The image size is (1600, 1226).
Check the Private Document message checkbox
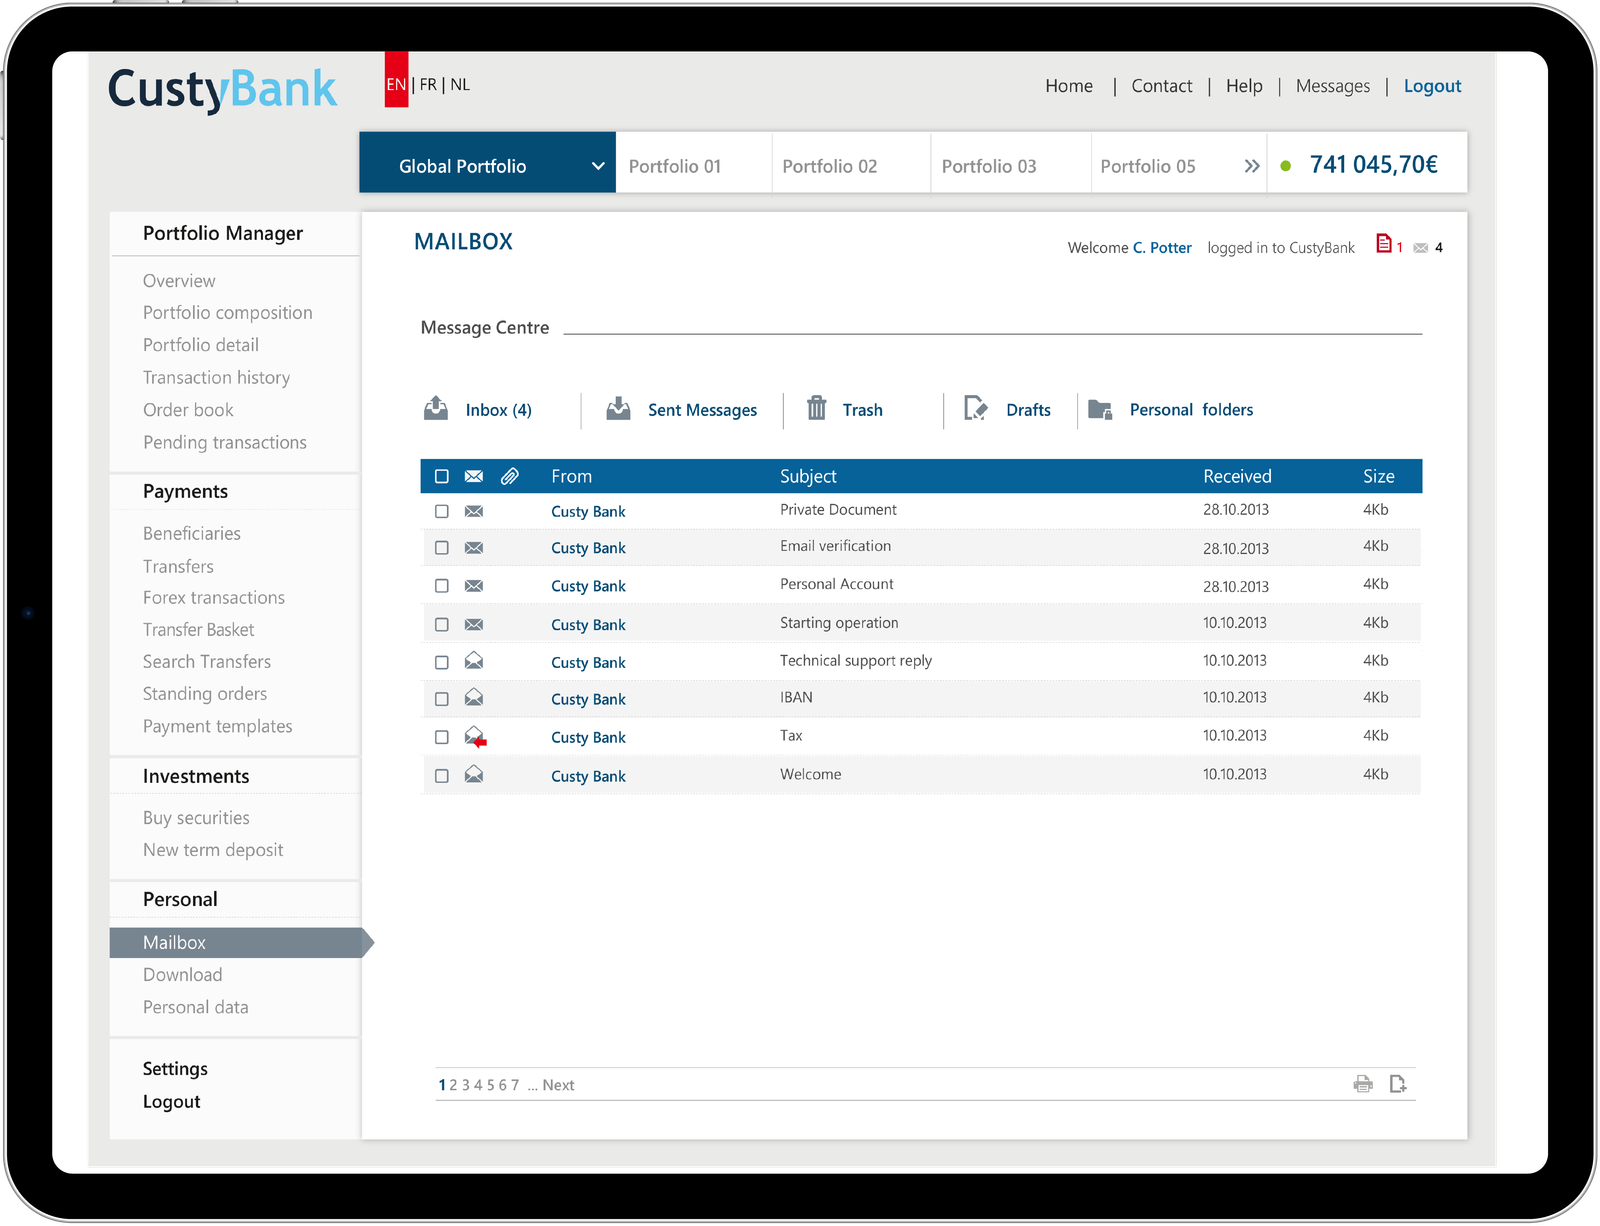click(x=441, y=511)
